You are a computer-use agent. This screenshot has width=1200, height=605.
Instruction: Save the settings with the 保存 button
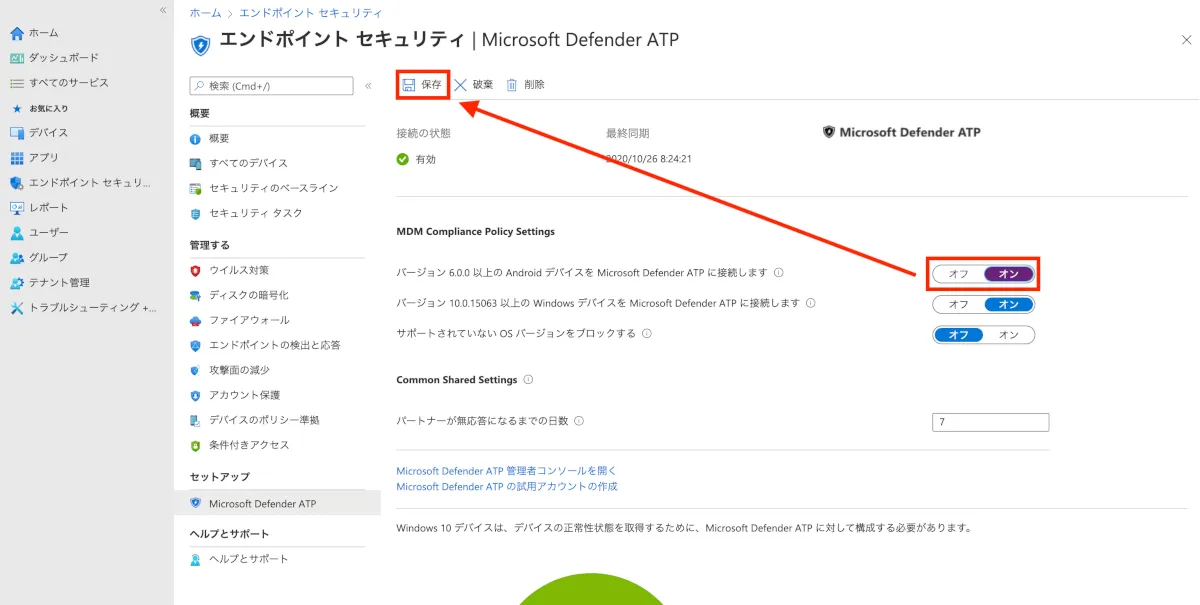(x=422, y=85)
